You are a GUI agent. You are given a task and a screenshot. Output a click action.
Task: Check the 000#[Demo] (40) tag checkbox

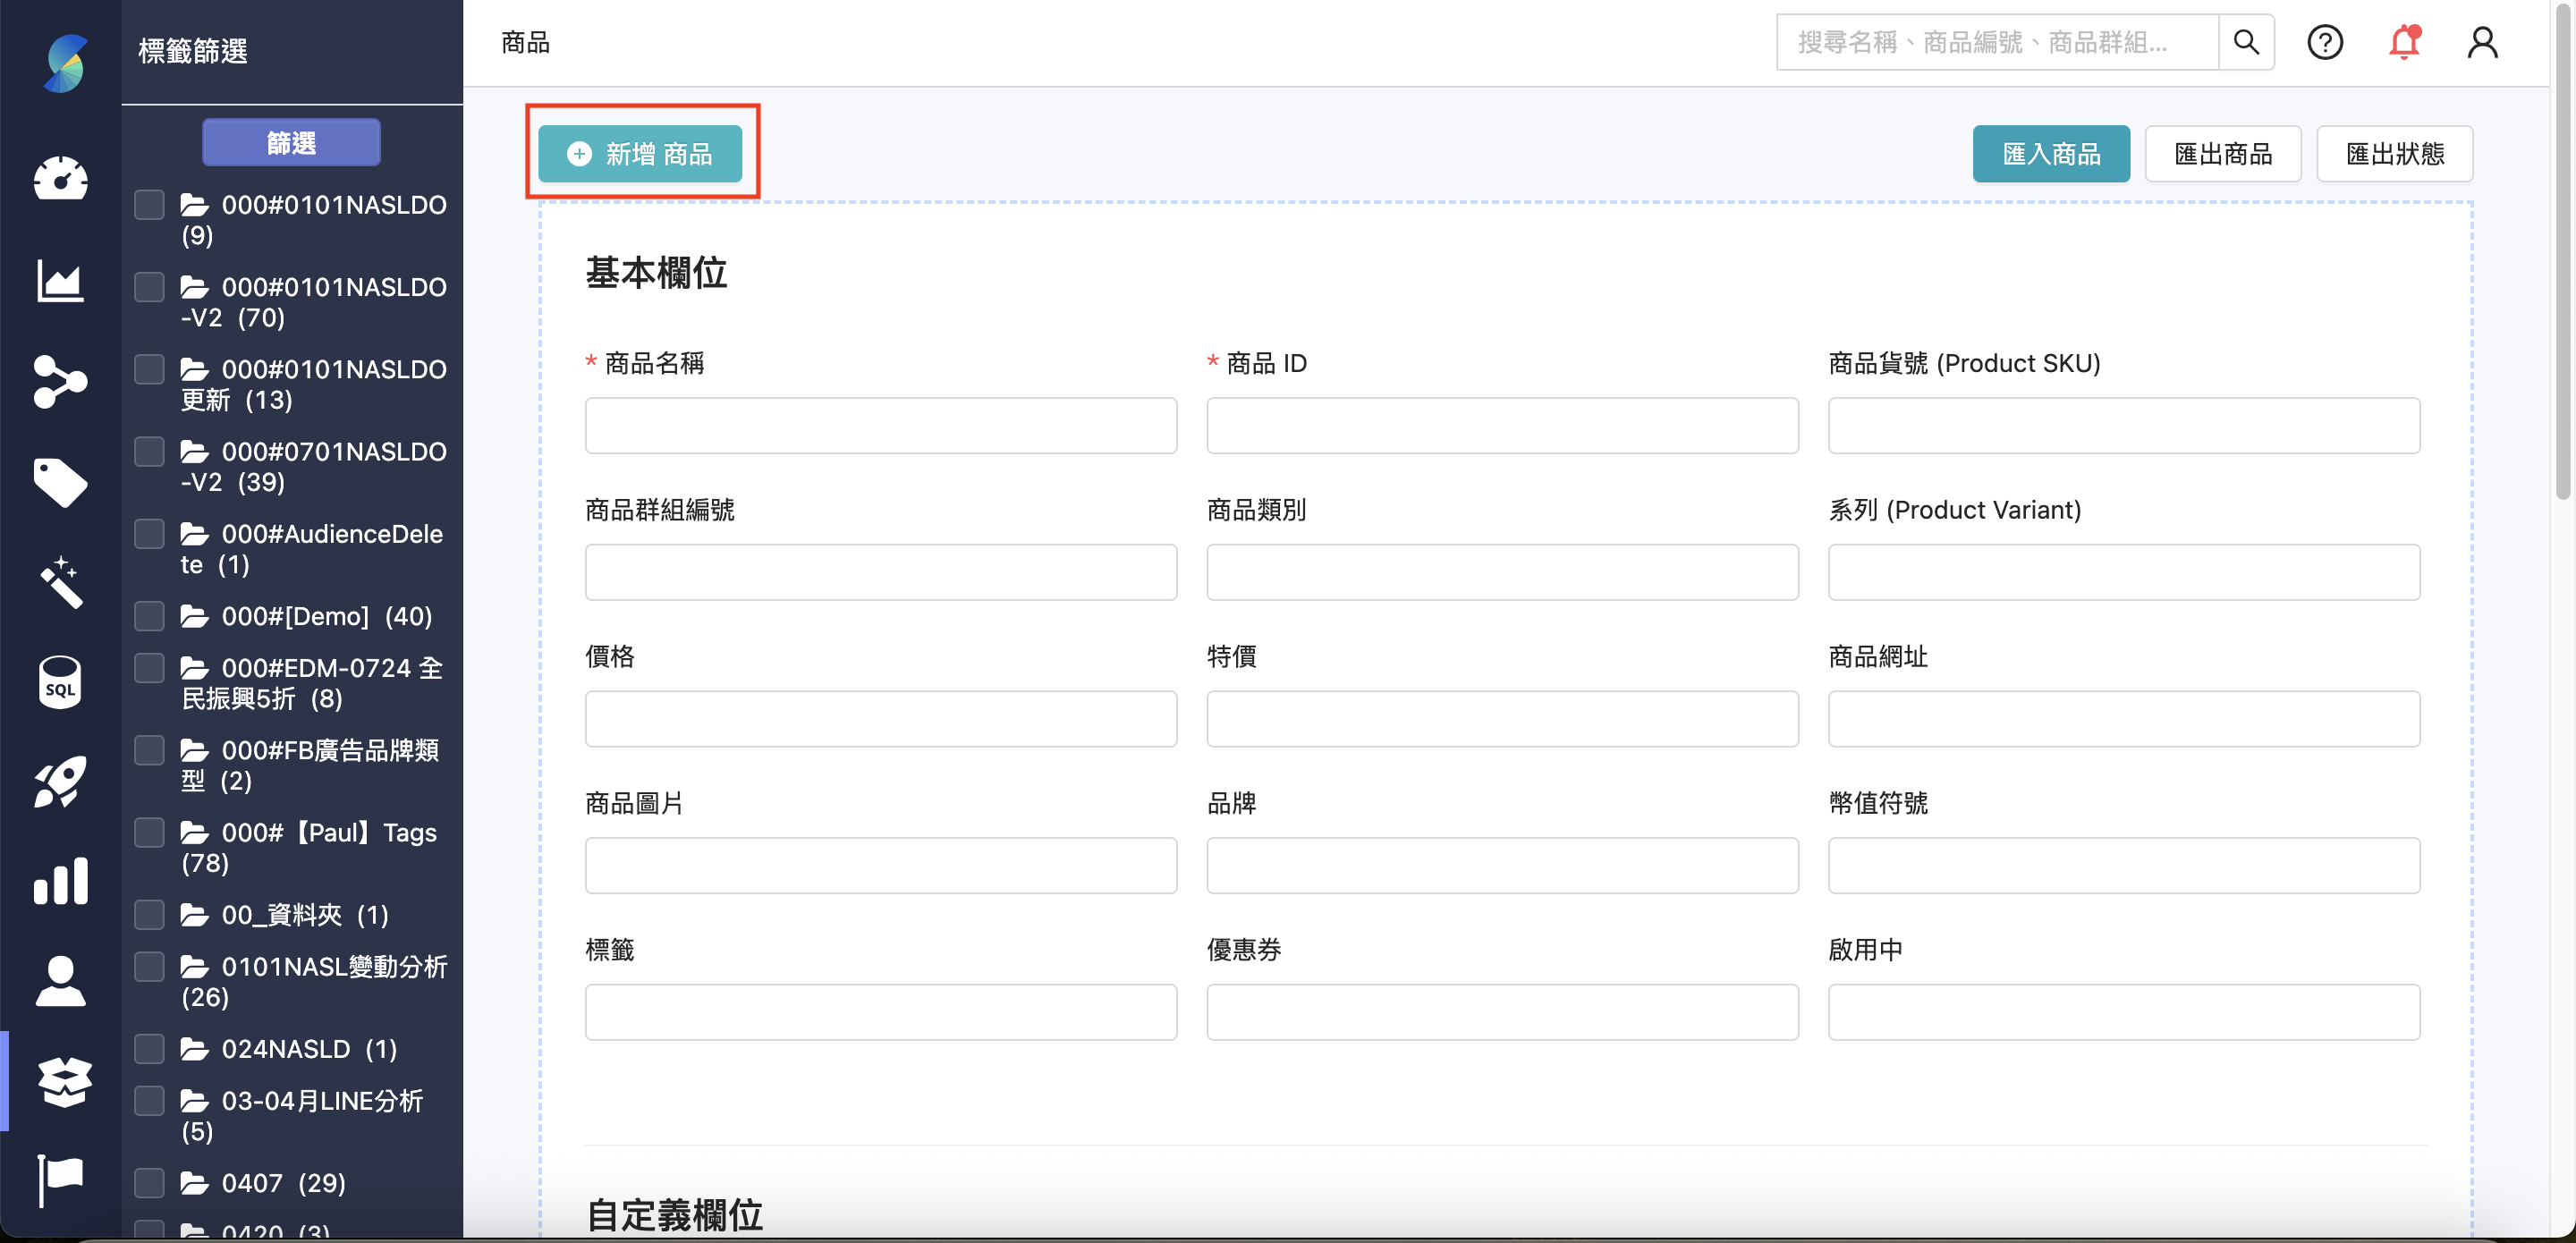(150, 616)
